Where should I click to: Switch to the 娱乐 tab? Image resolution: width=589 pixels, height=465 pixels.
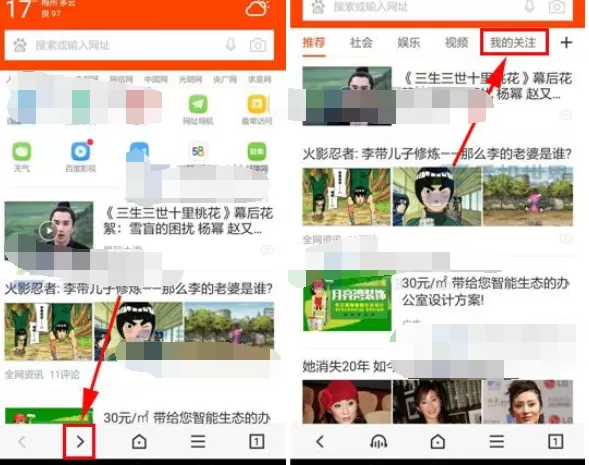(x=409, y=42)
